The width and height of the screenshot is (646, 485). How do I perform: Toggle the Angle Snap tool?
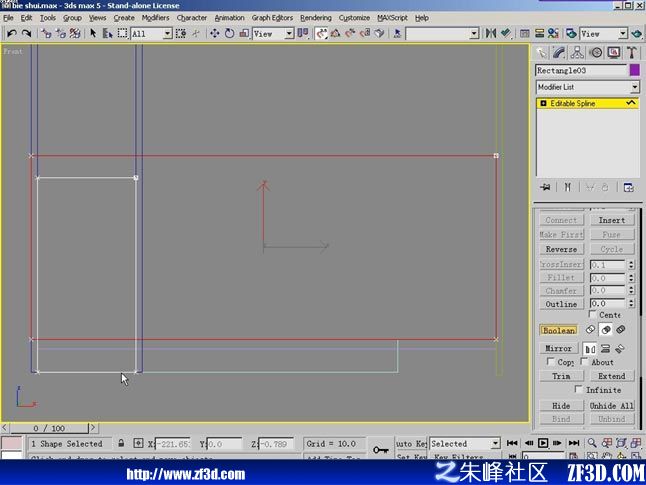pos(335,33)
